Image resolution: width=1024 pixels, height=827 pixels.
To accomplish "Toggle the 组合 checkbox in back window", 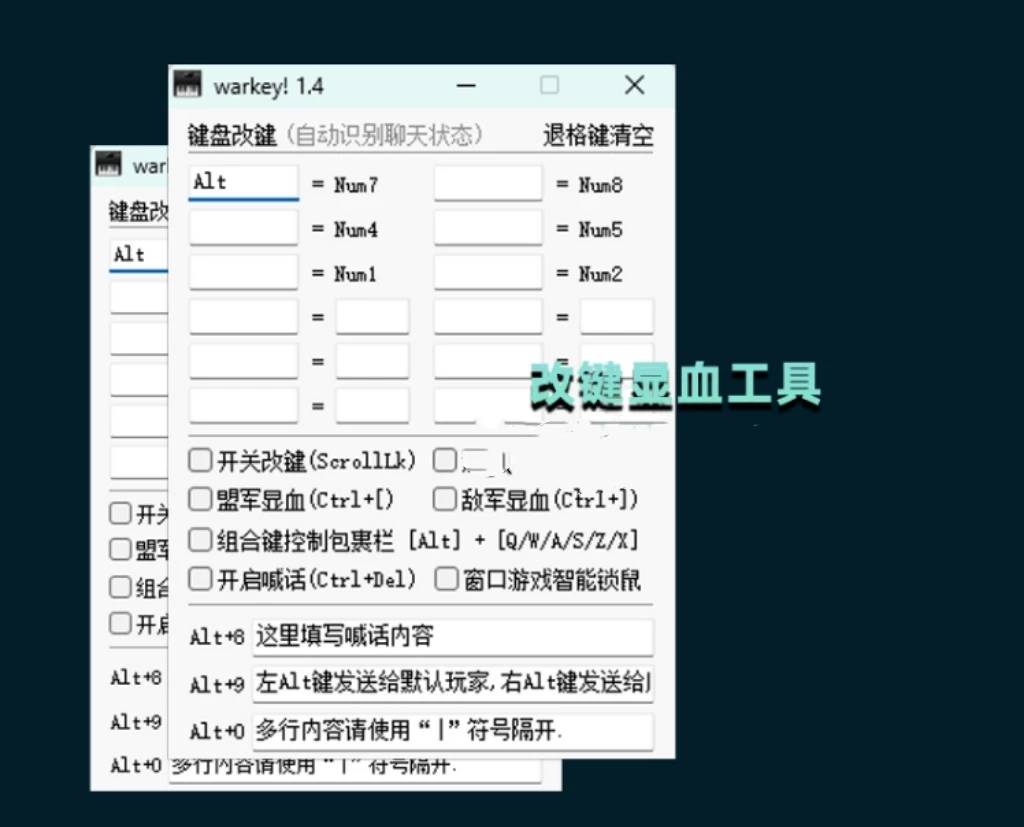I will pyautogui.click(x=120, y=587).
